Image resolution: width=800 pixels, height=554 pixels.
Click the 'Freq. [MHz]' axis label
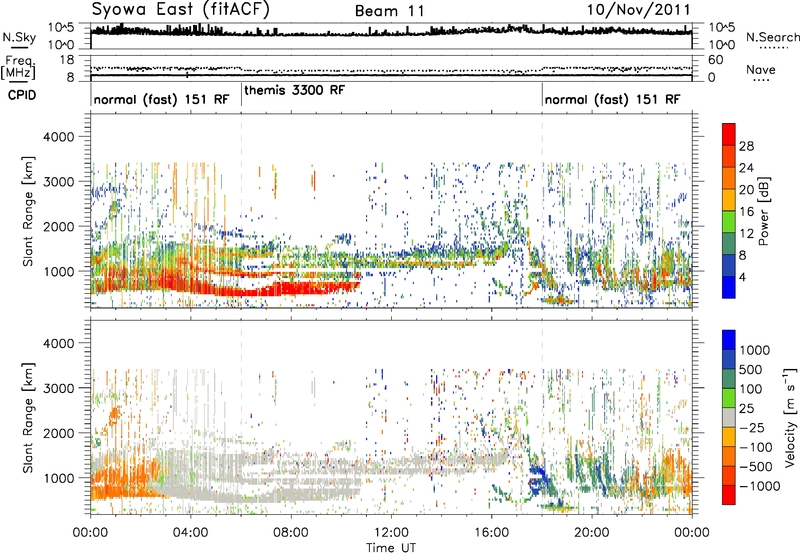(x=18, y=68)
